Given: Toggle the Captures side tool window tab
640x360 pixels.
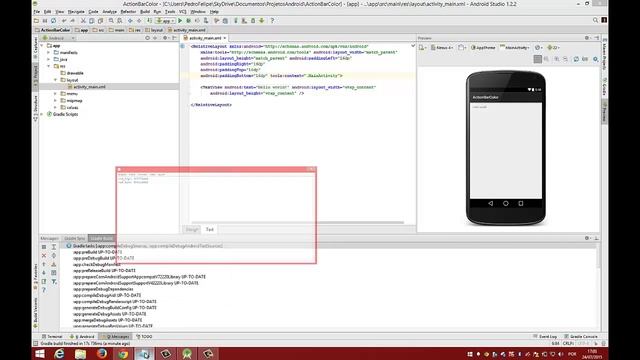Looking at the screenshot, I should pos(36,47).
